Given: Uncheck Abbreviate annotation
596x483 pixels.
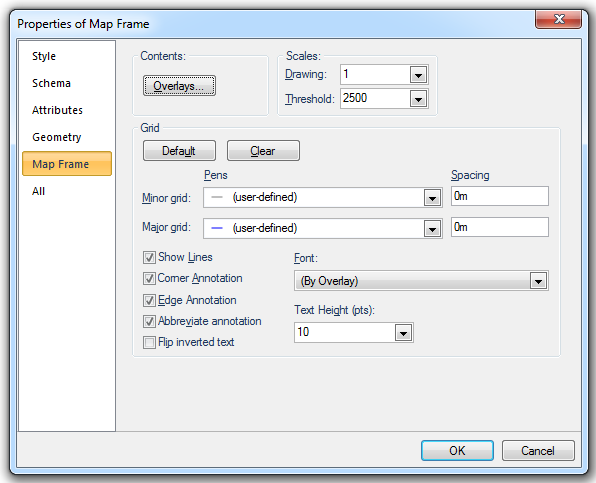Looking at the screenshot, I should (x=149, y=321).
